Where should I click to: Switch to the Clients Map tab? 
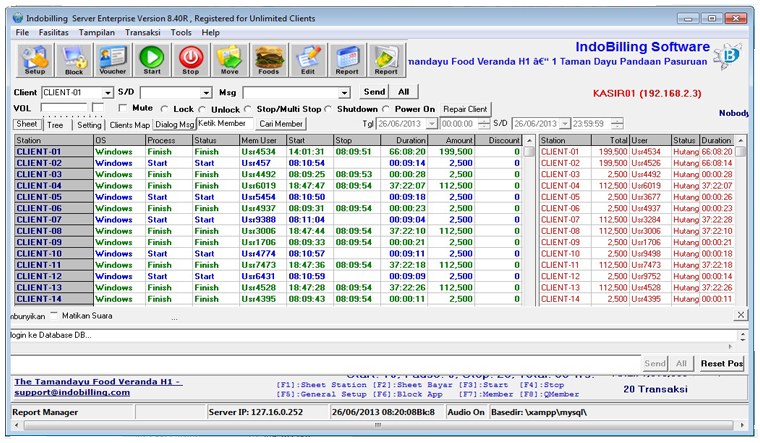[129, 125]
